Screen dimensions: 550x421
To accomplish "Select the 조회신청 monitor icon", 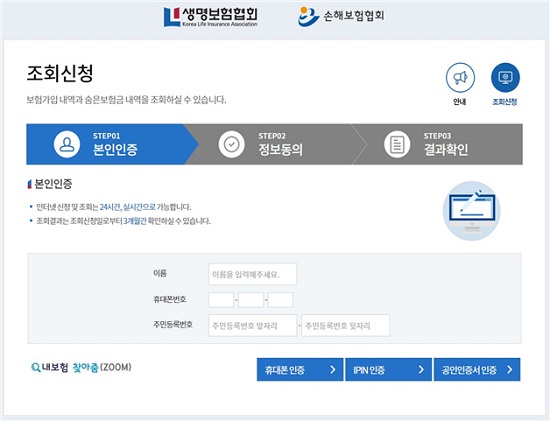I will point(505,78).
